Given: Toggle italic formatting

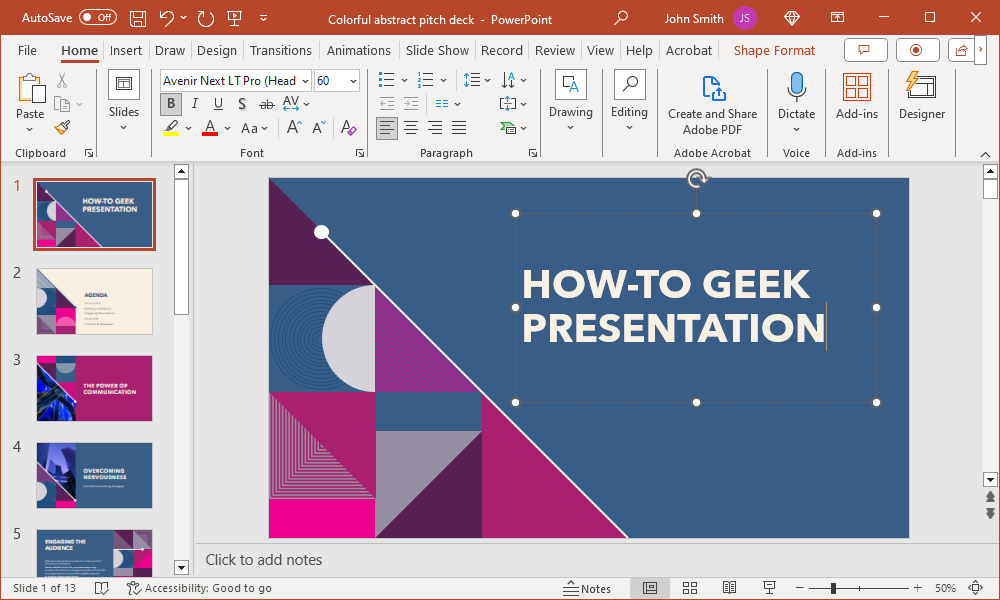Looking at the screenshot, I should [194, 103].
